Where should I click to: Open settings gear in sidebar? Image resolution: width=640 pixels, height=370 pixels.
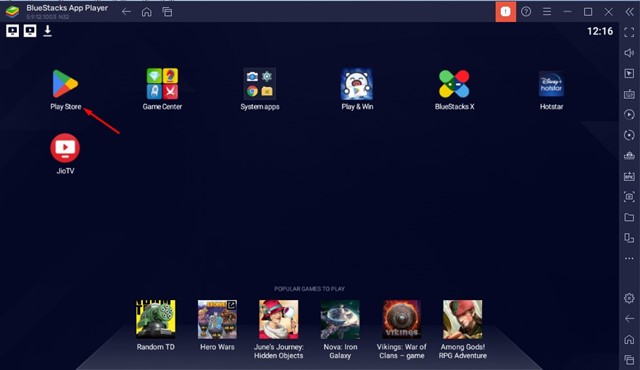point(629,298)
